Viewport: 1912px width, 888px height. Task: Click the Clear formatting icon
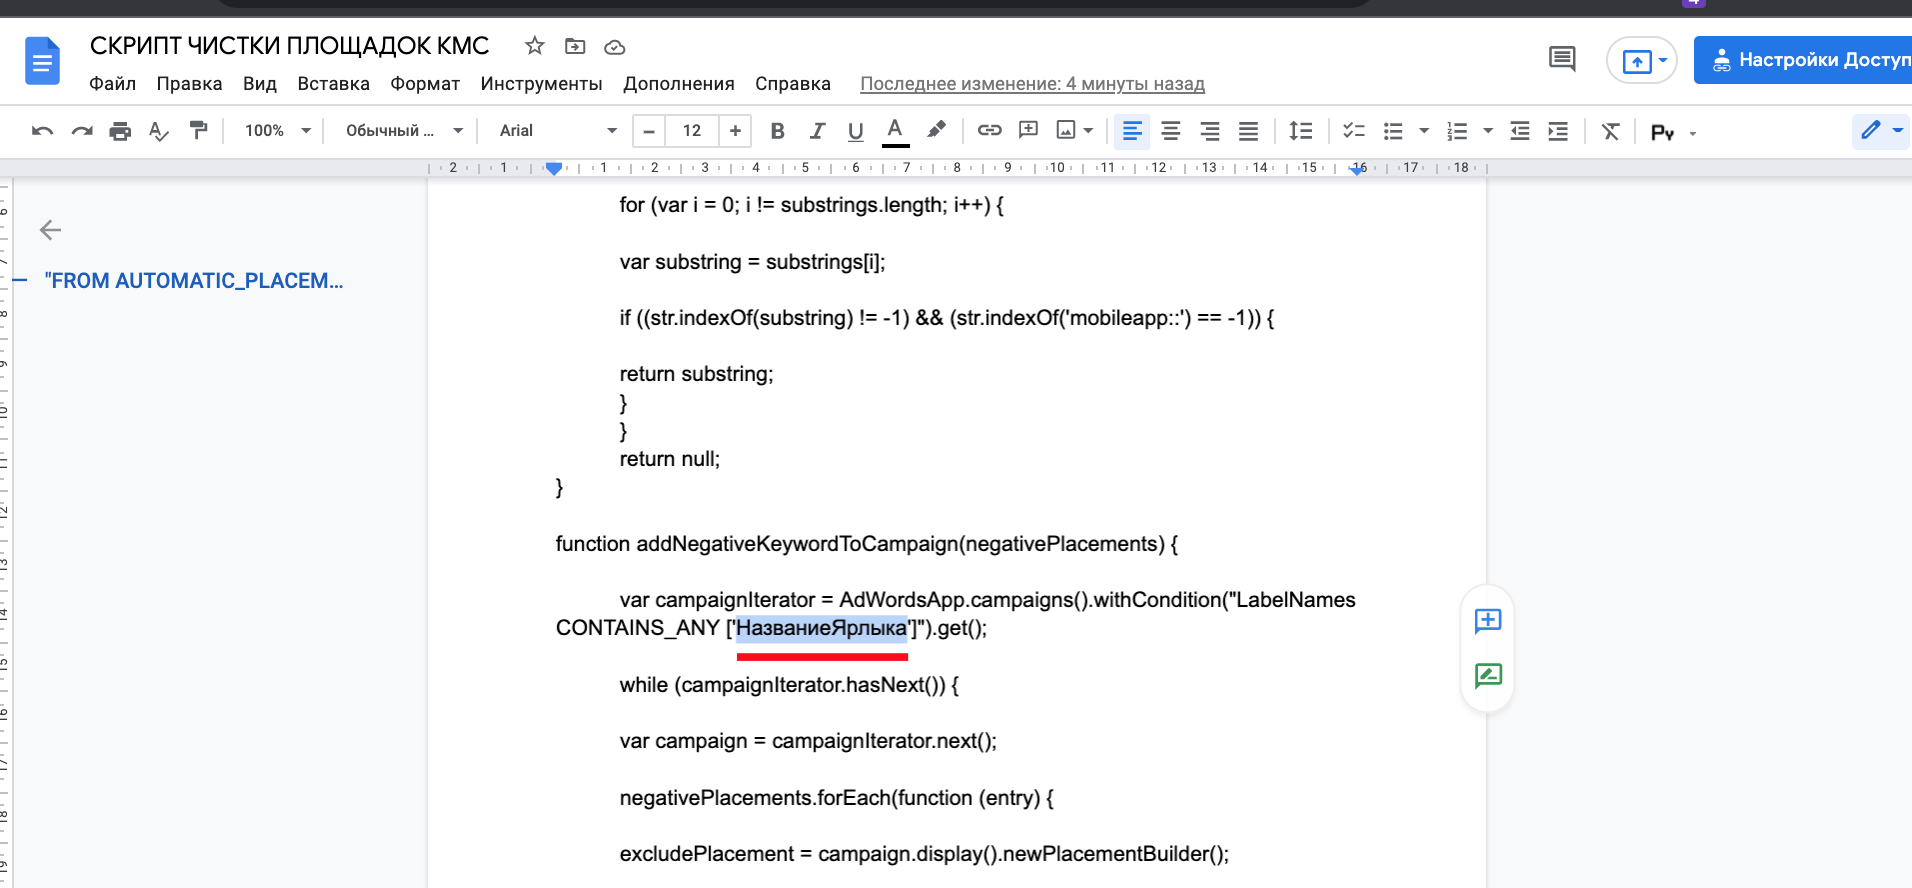pos(1610,131)
